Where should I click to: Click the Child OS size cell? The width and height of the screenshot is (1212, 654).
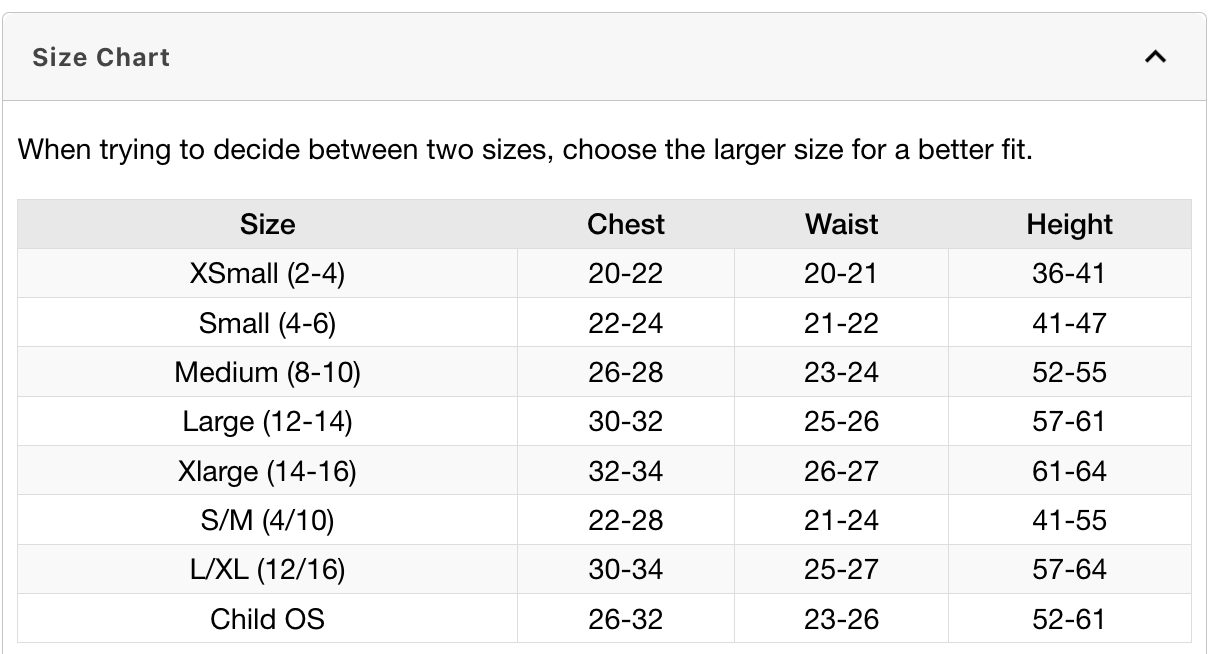pos(267,619)
